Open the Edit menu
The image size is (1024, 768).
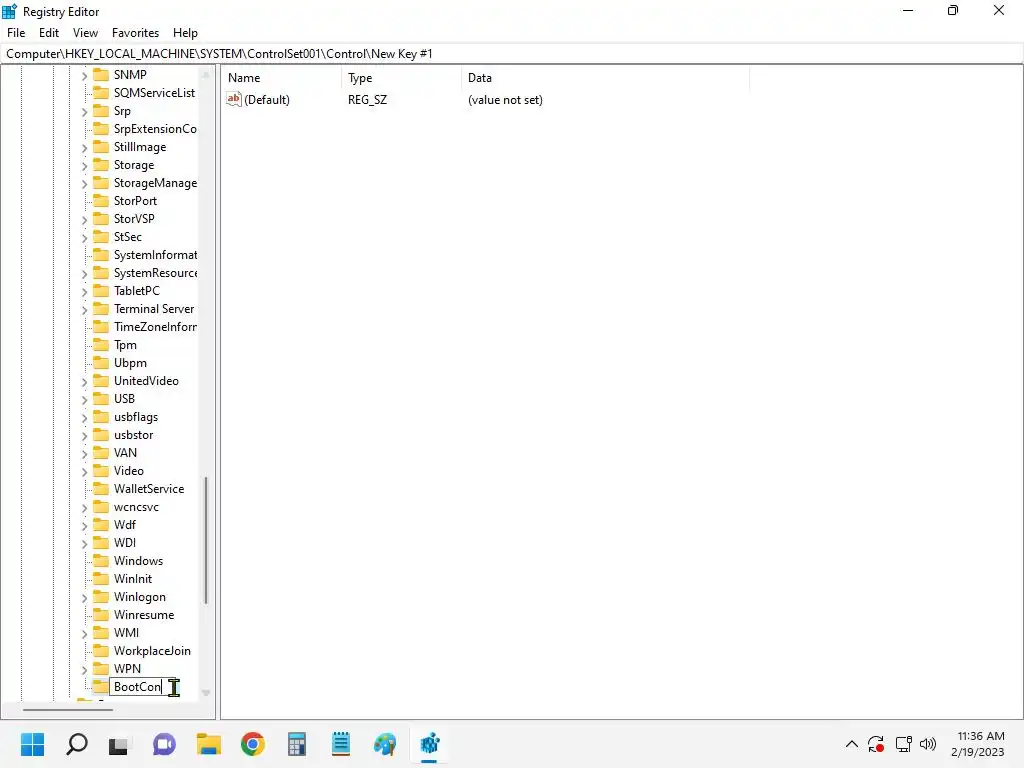click(x=49, y=33)
